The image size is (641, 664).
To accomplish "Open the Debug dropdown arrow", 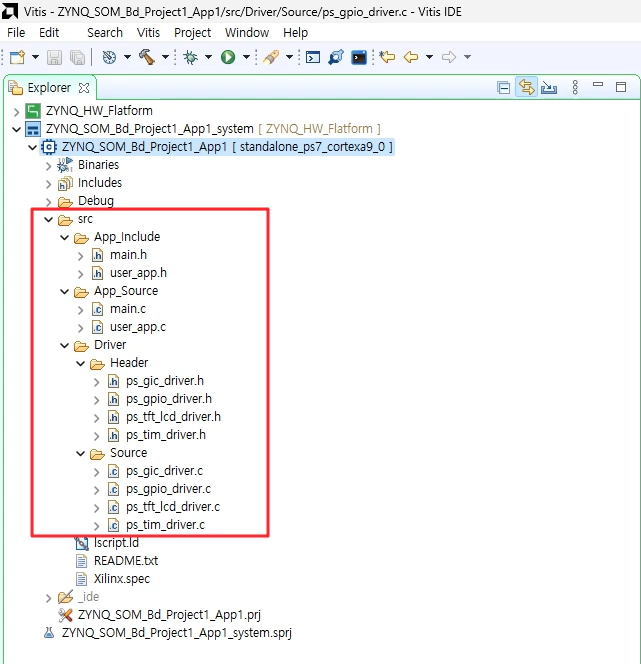I will (x=208, y=57).
